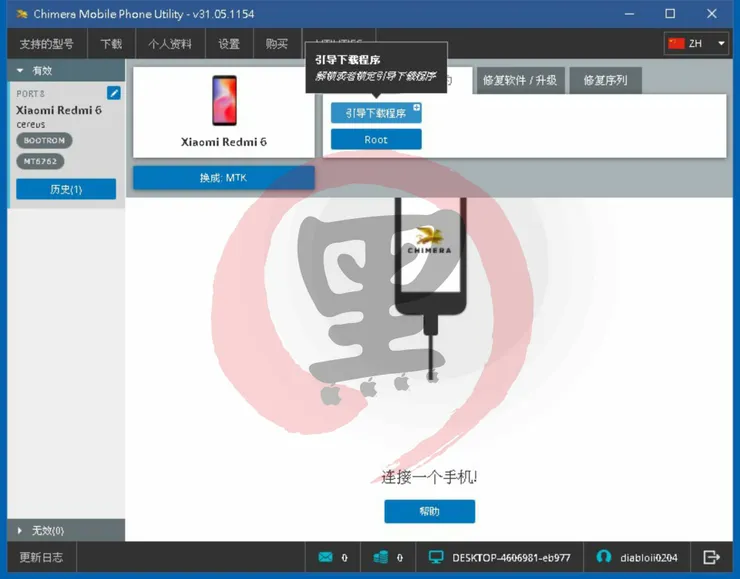Click the 帮助 help button

(429, 511)
